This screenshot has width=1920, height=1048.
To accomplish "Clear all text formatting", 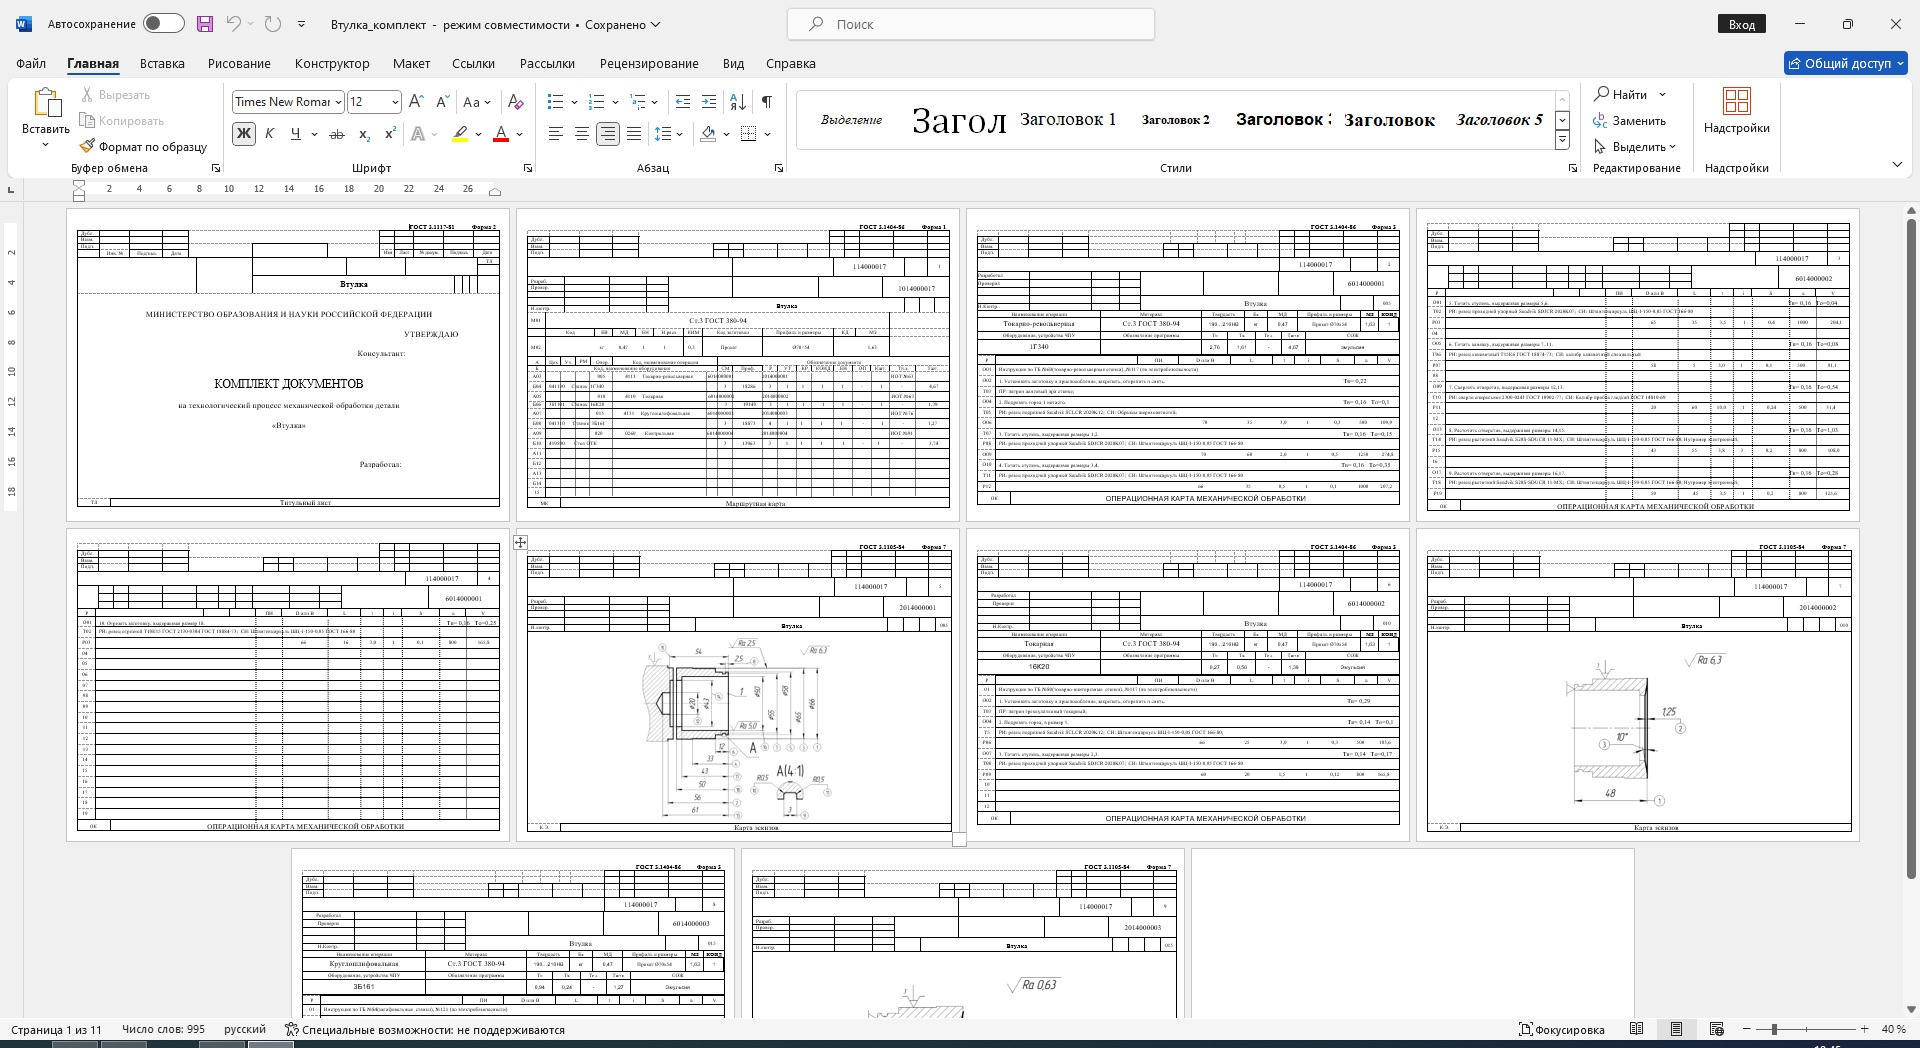I will click(515, 102).
